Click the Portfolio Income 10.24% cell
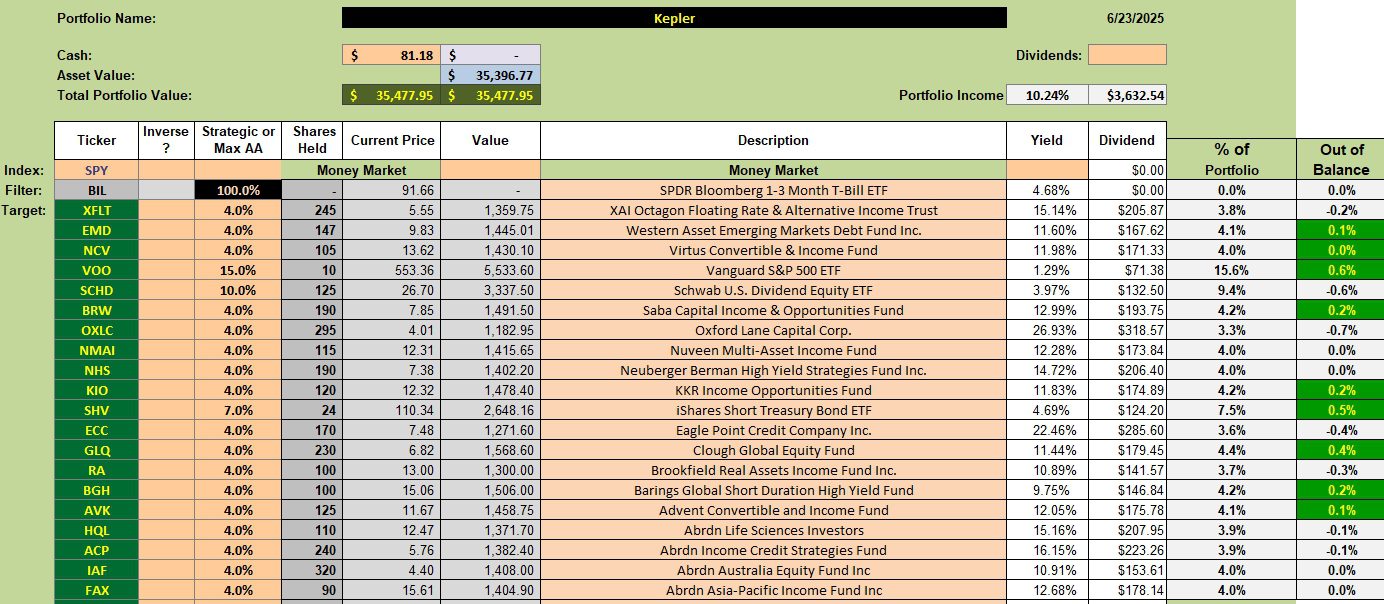The image size is (1384, 604). pyautogui.click(x=1047, y=95)
